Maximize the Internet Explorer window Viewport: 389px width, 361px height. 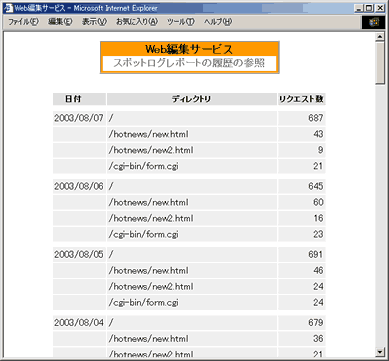[370, 8]
